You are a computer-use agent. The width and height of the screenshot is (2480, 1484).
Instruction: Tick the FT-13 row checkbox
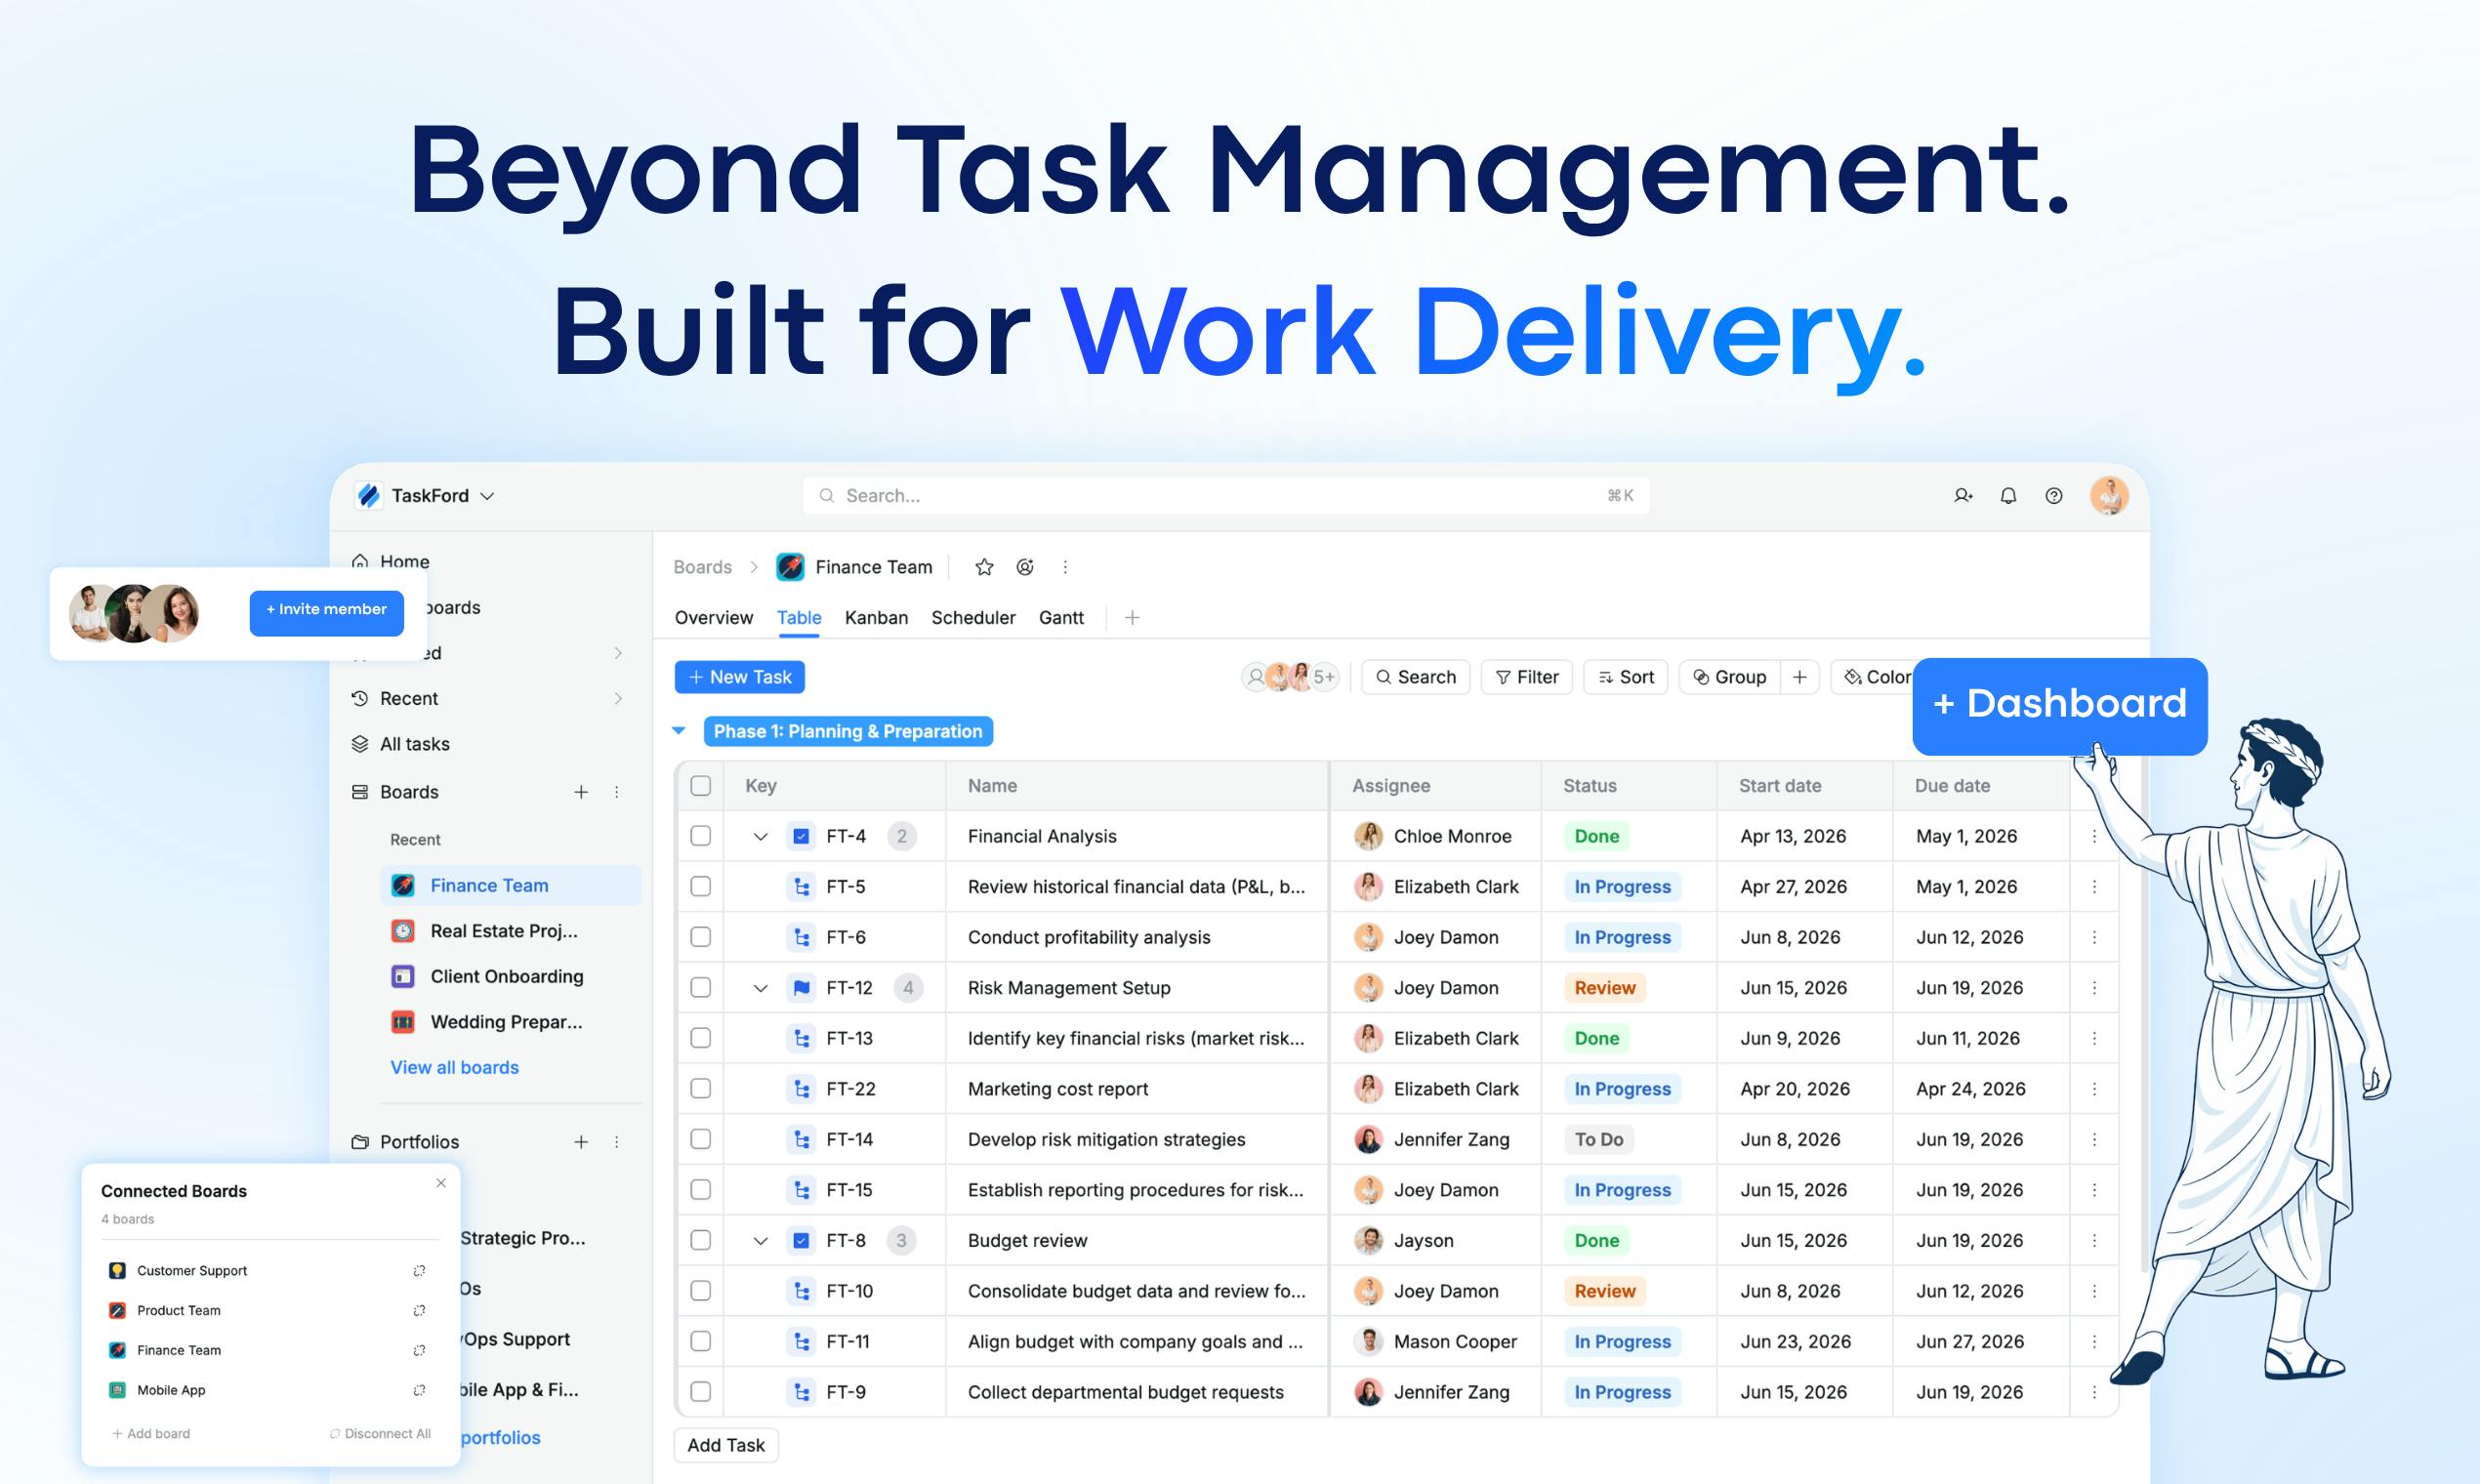click(x=701, y=1038)
